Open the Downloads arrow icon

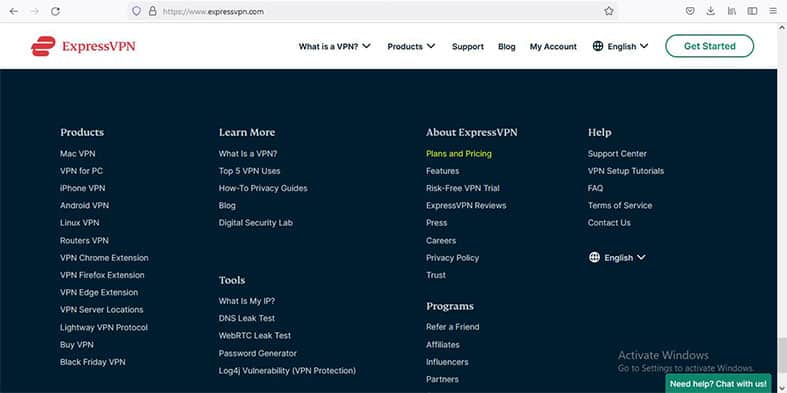711,11
